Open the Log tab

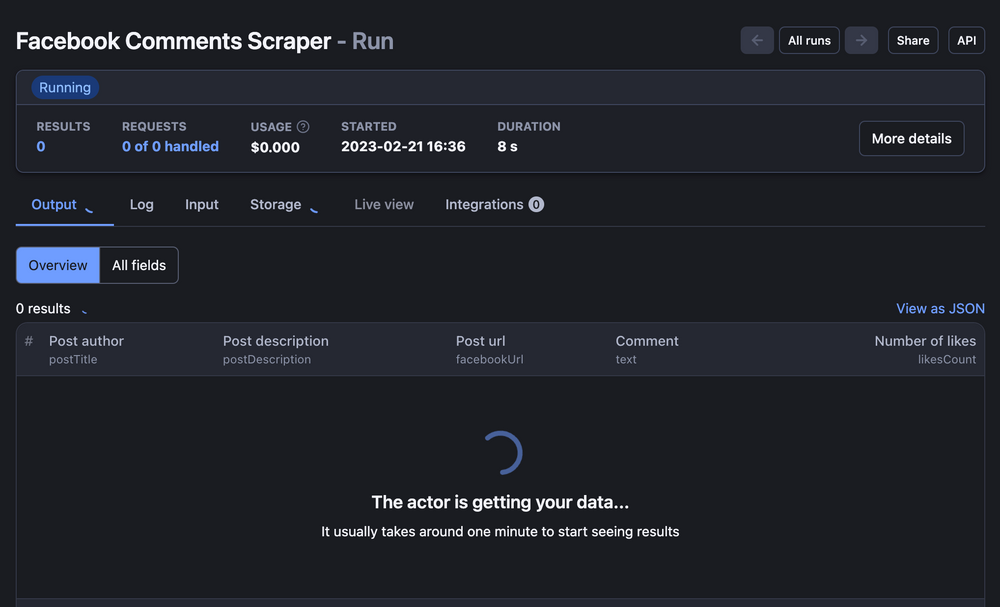click(142, 205)
